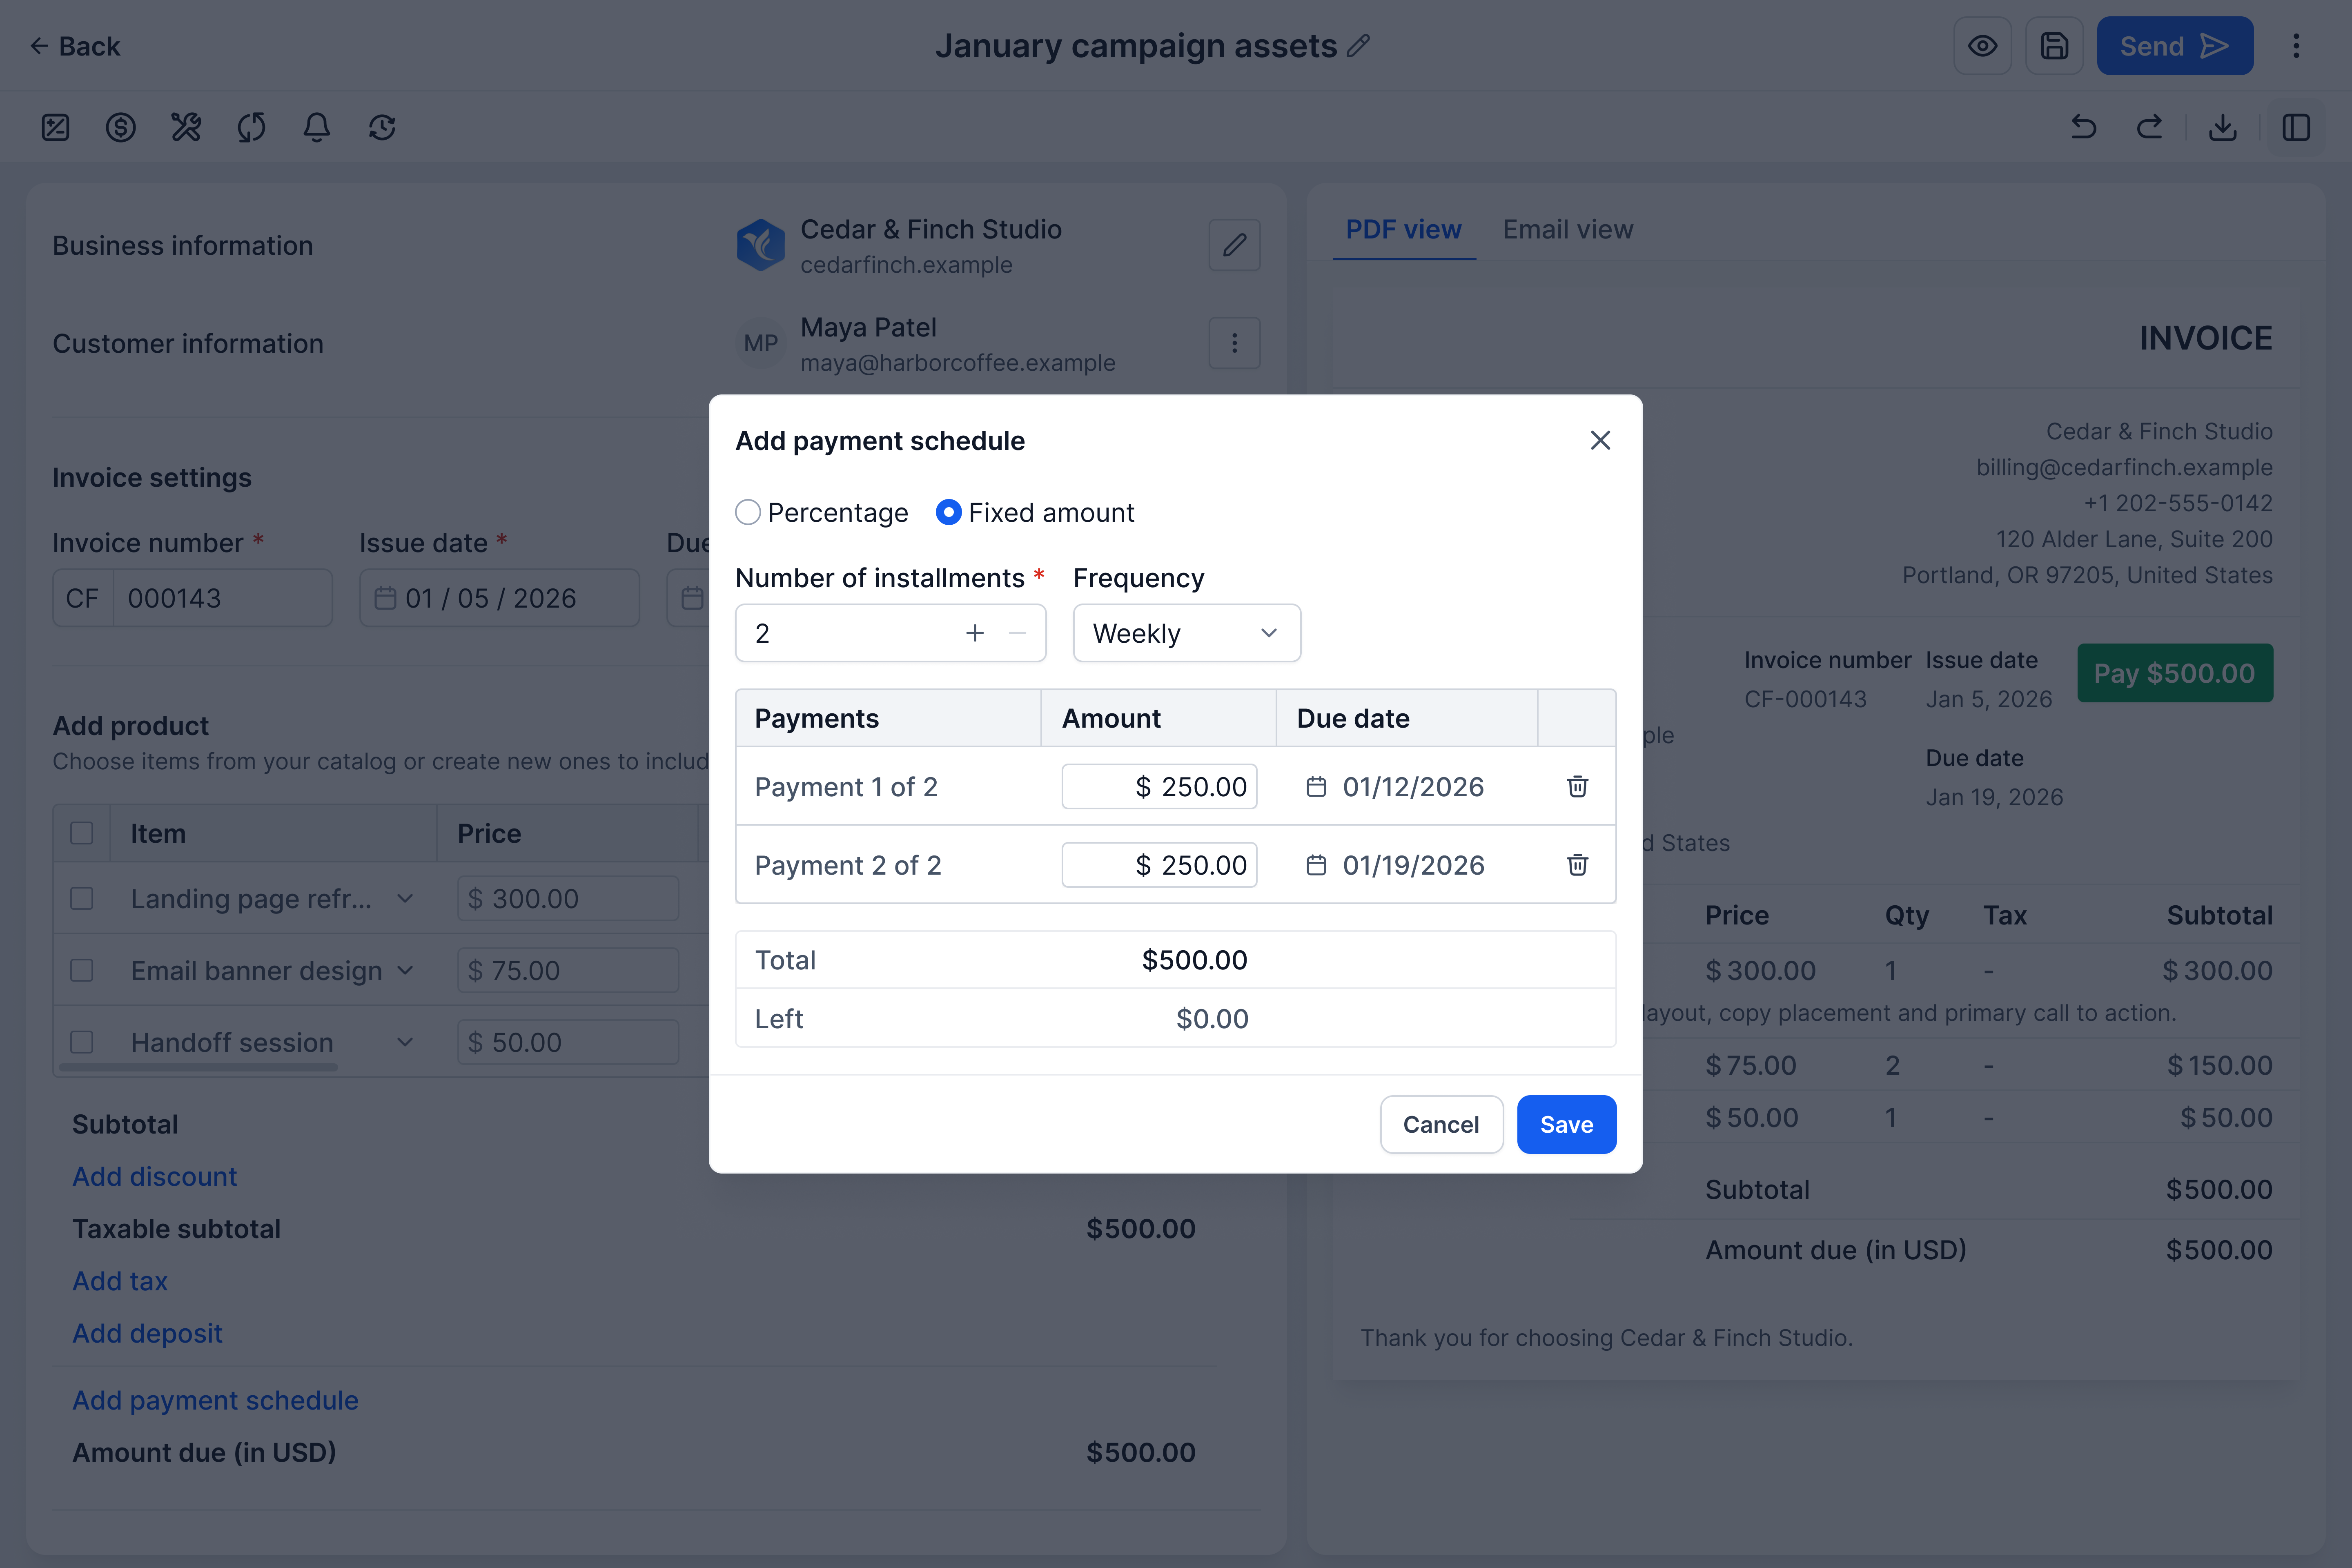This screenshot has height=1568, width=2352.
Task: Click the Cancel button in dialog
Action: pyautogui.click(x=1441, y=1124)
